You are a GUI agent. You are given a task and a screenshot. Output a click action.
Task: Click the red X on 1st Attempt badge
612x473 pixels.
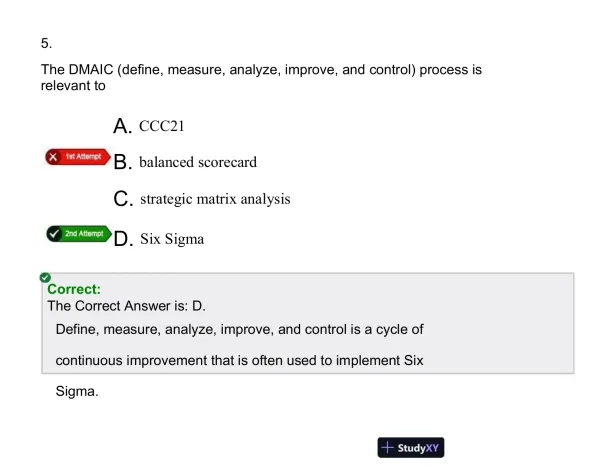pos(54,158)
